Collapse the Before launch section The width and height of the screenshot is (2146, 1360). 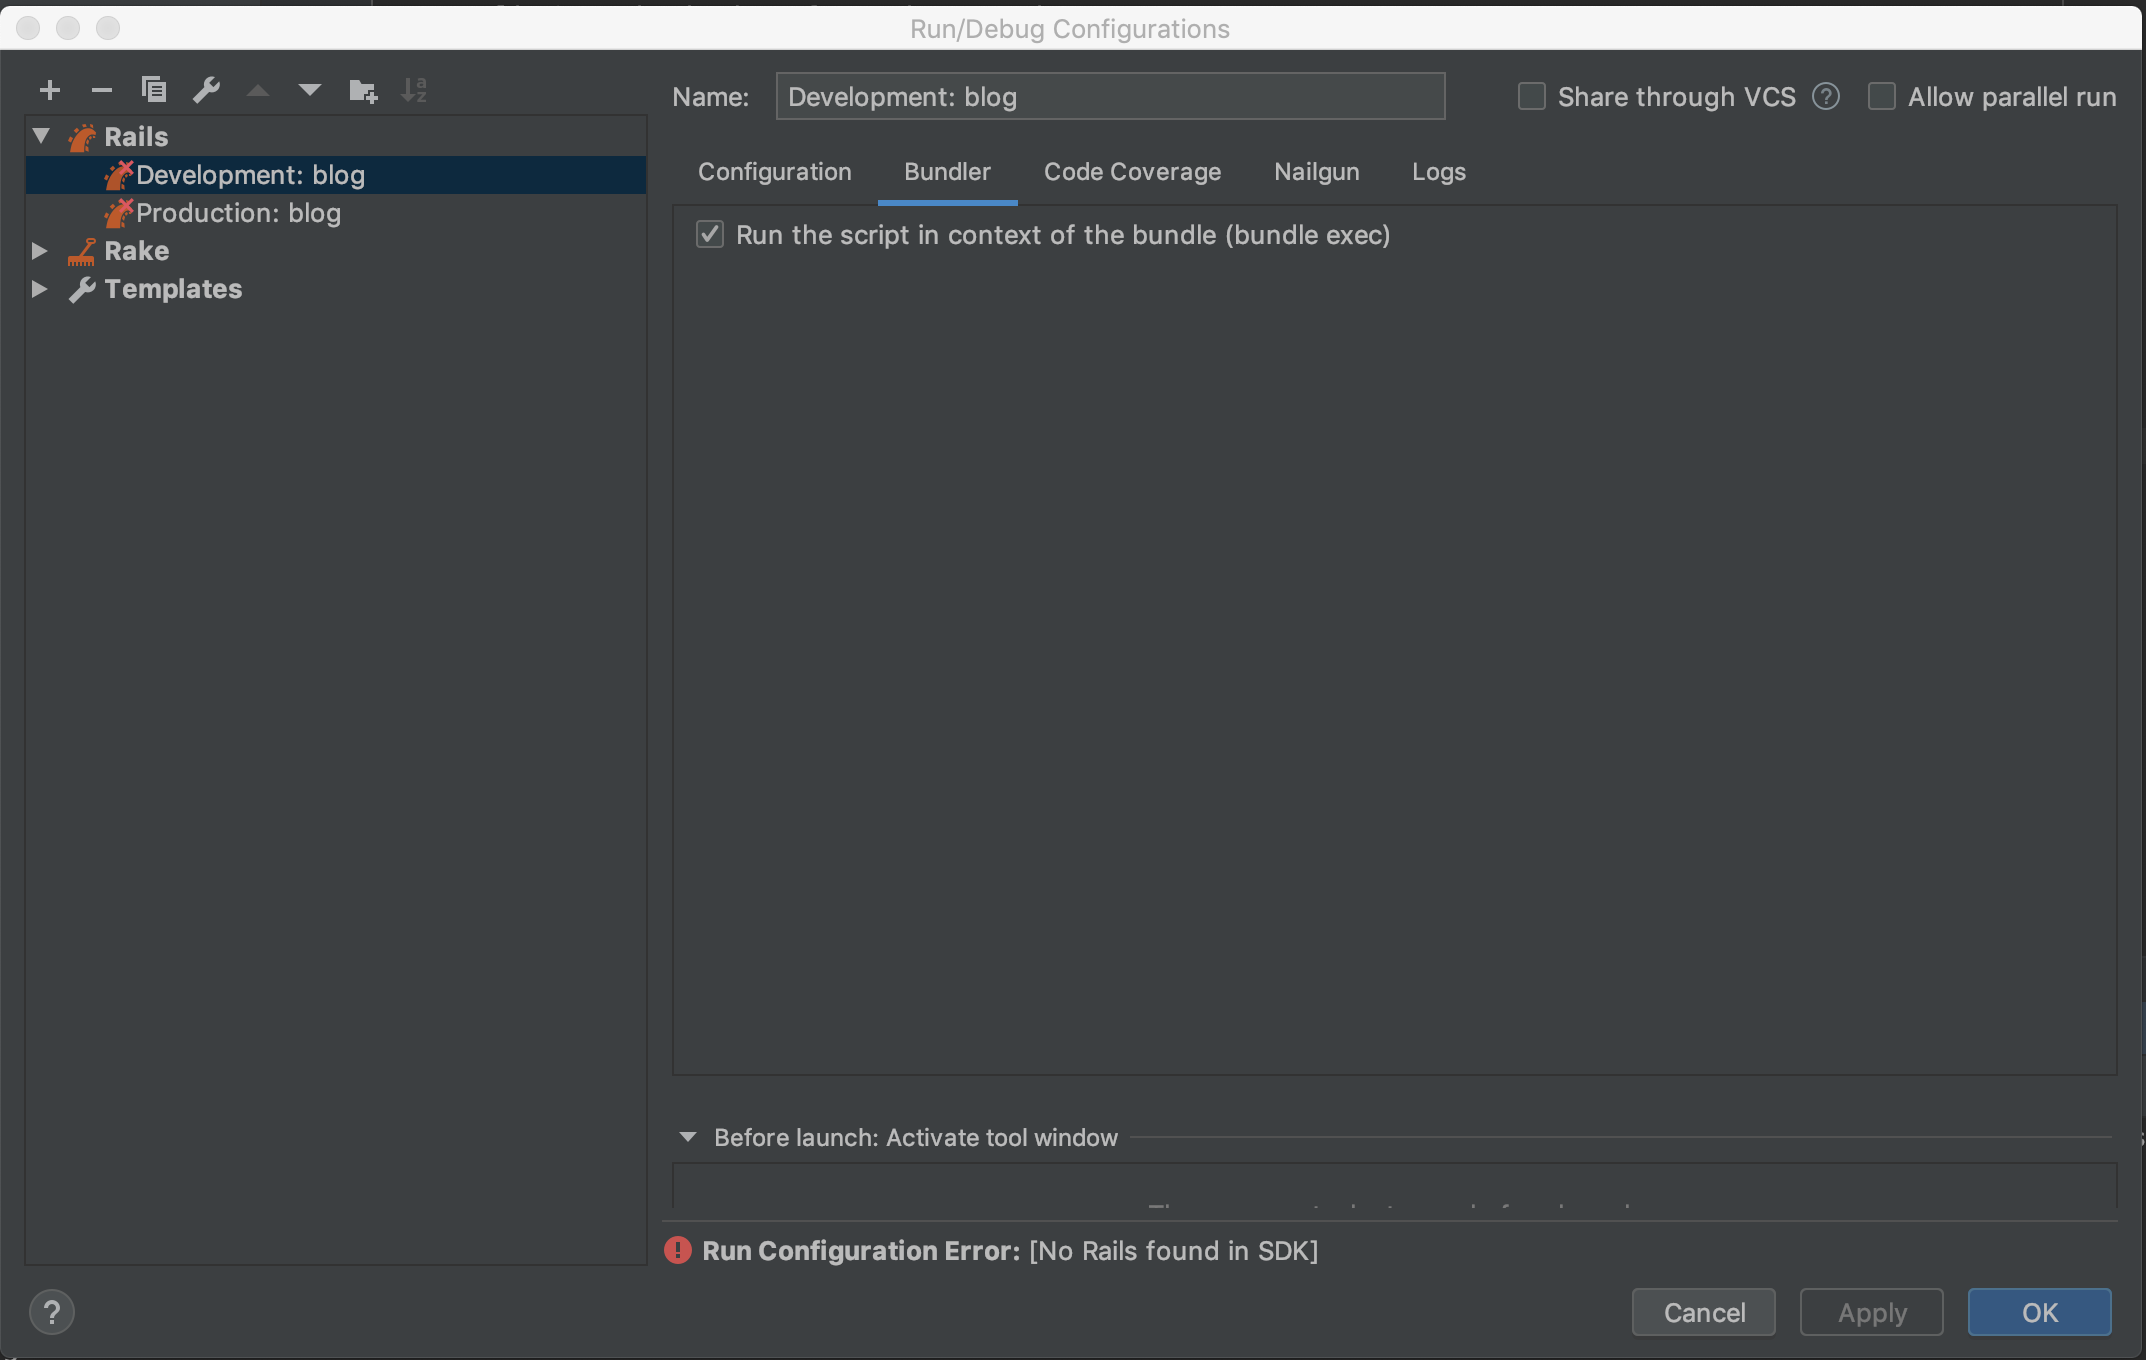pos(688,1138)
